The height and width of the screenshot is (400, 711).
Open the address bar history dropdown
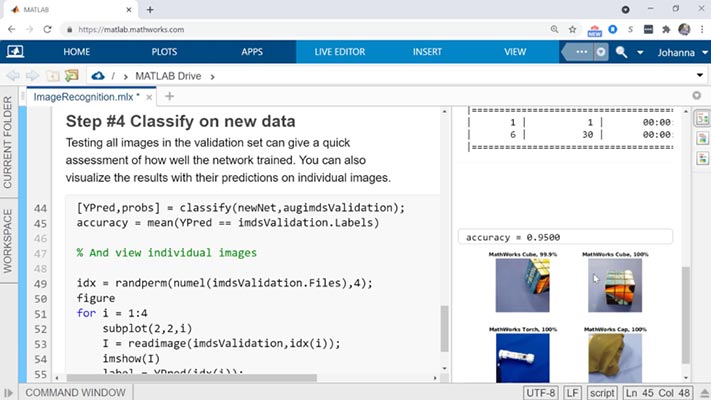click(700, 75)
